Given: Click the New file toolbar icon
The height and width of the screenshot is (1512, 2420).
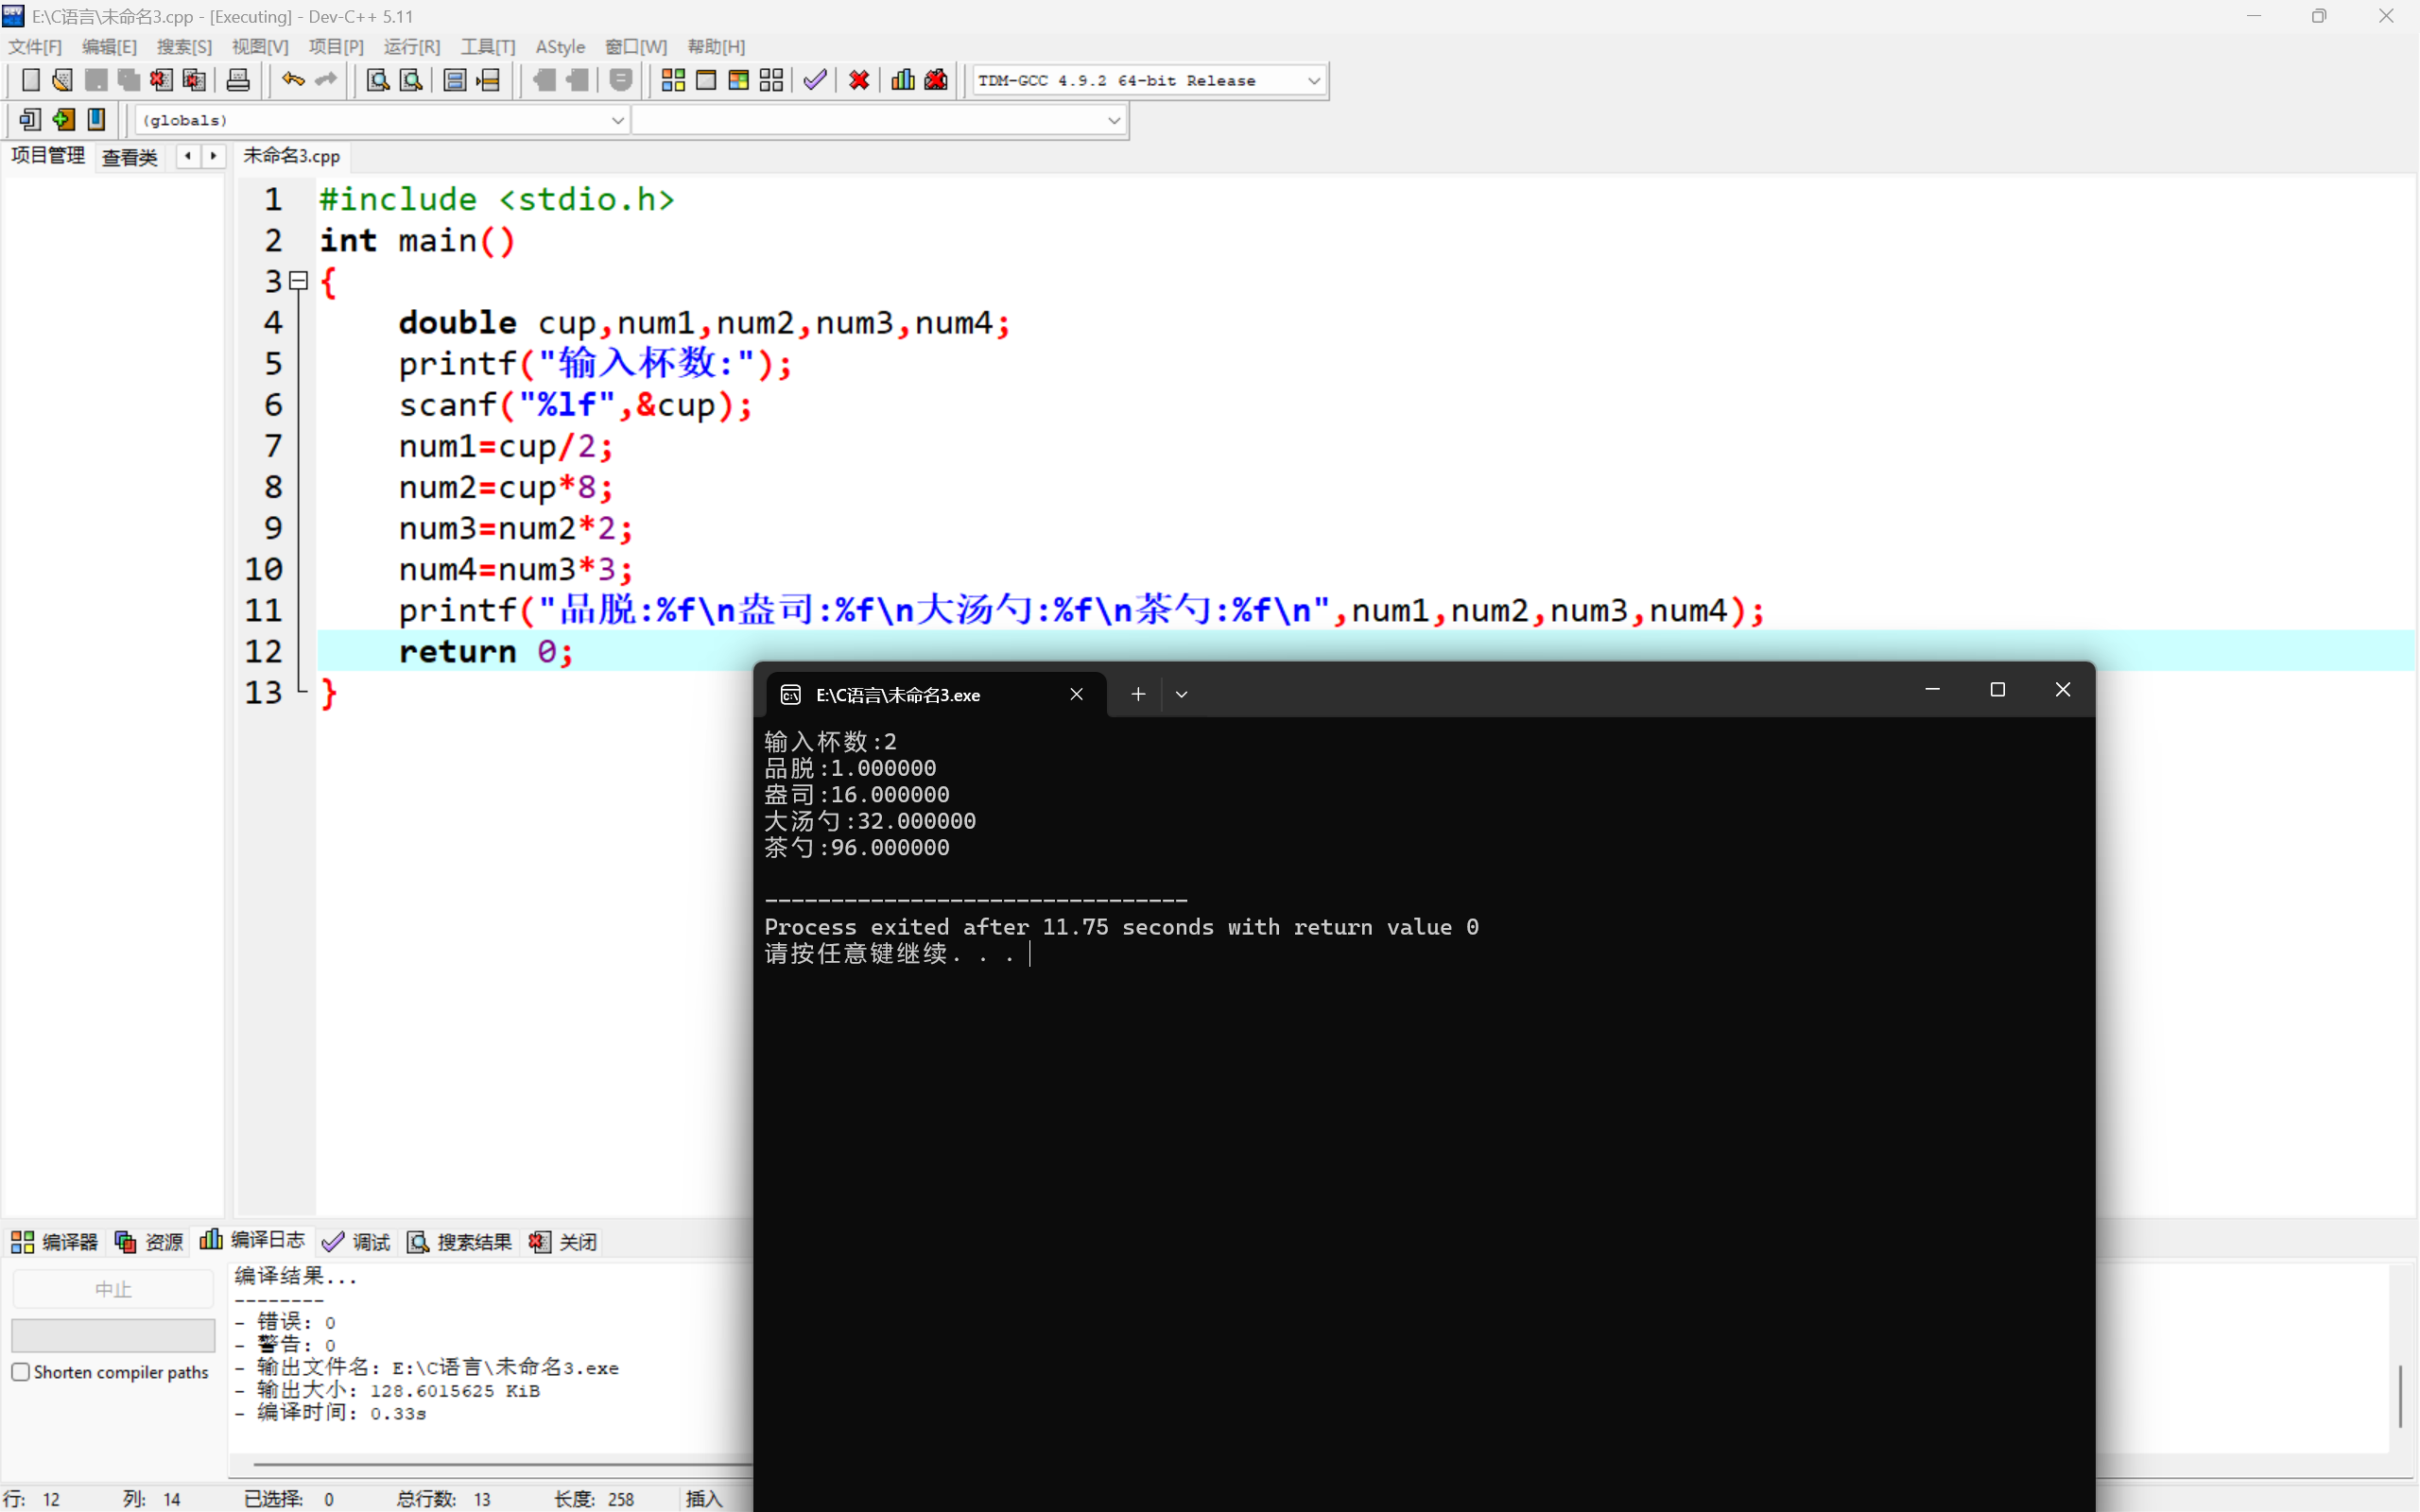Looking at the screenshot, I should tap(30, 80).
